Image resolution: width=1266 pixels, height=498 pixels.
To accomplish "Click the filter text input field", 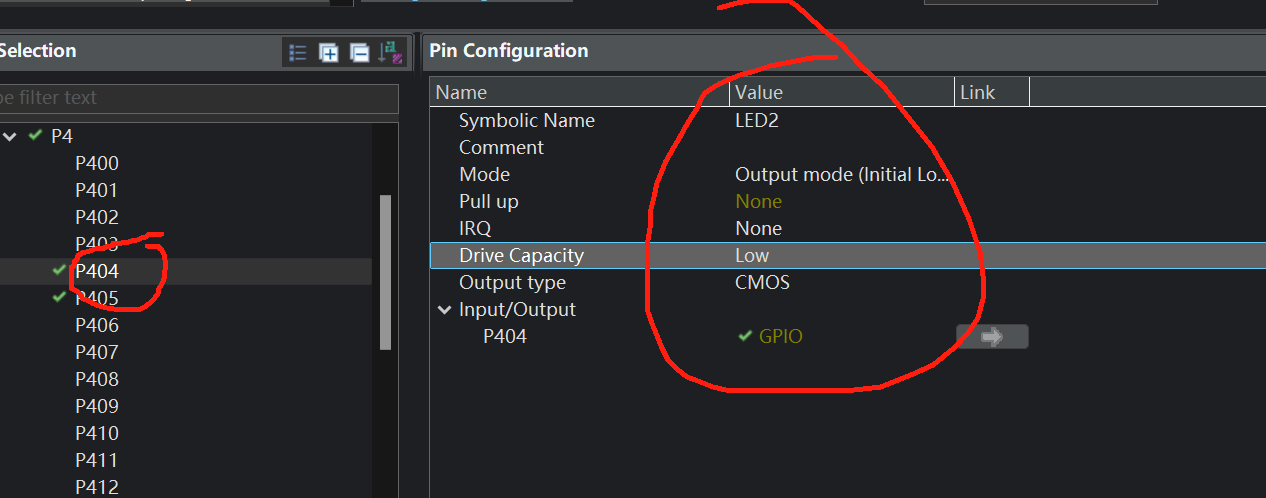I will click(198, 98).
